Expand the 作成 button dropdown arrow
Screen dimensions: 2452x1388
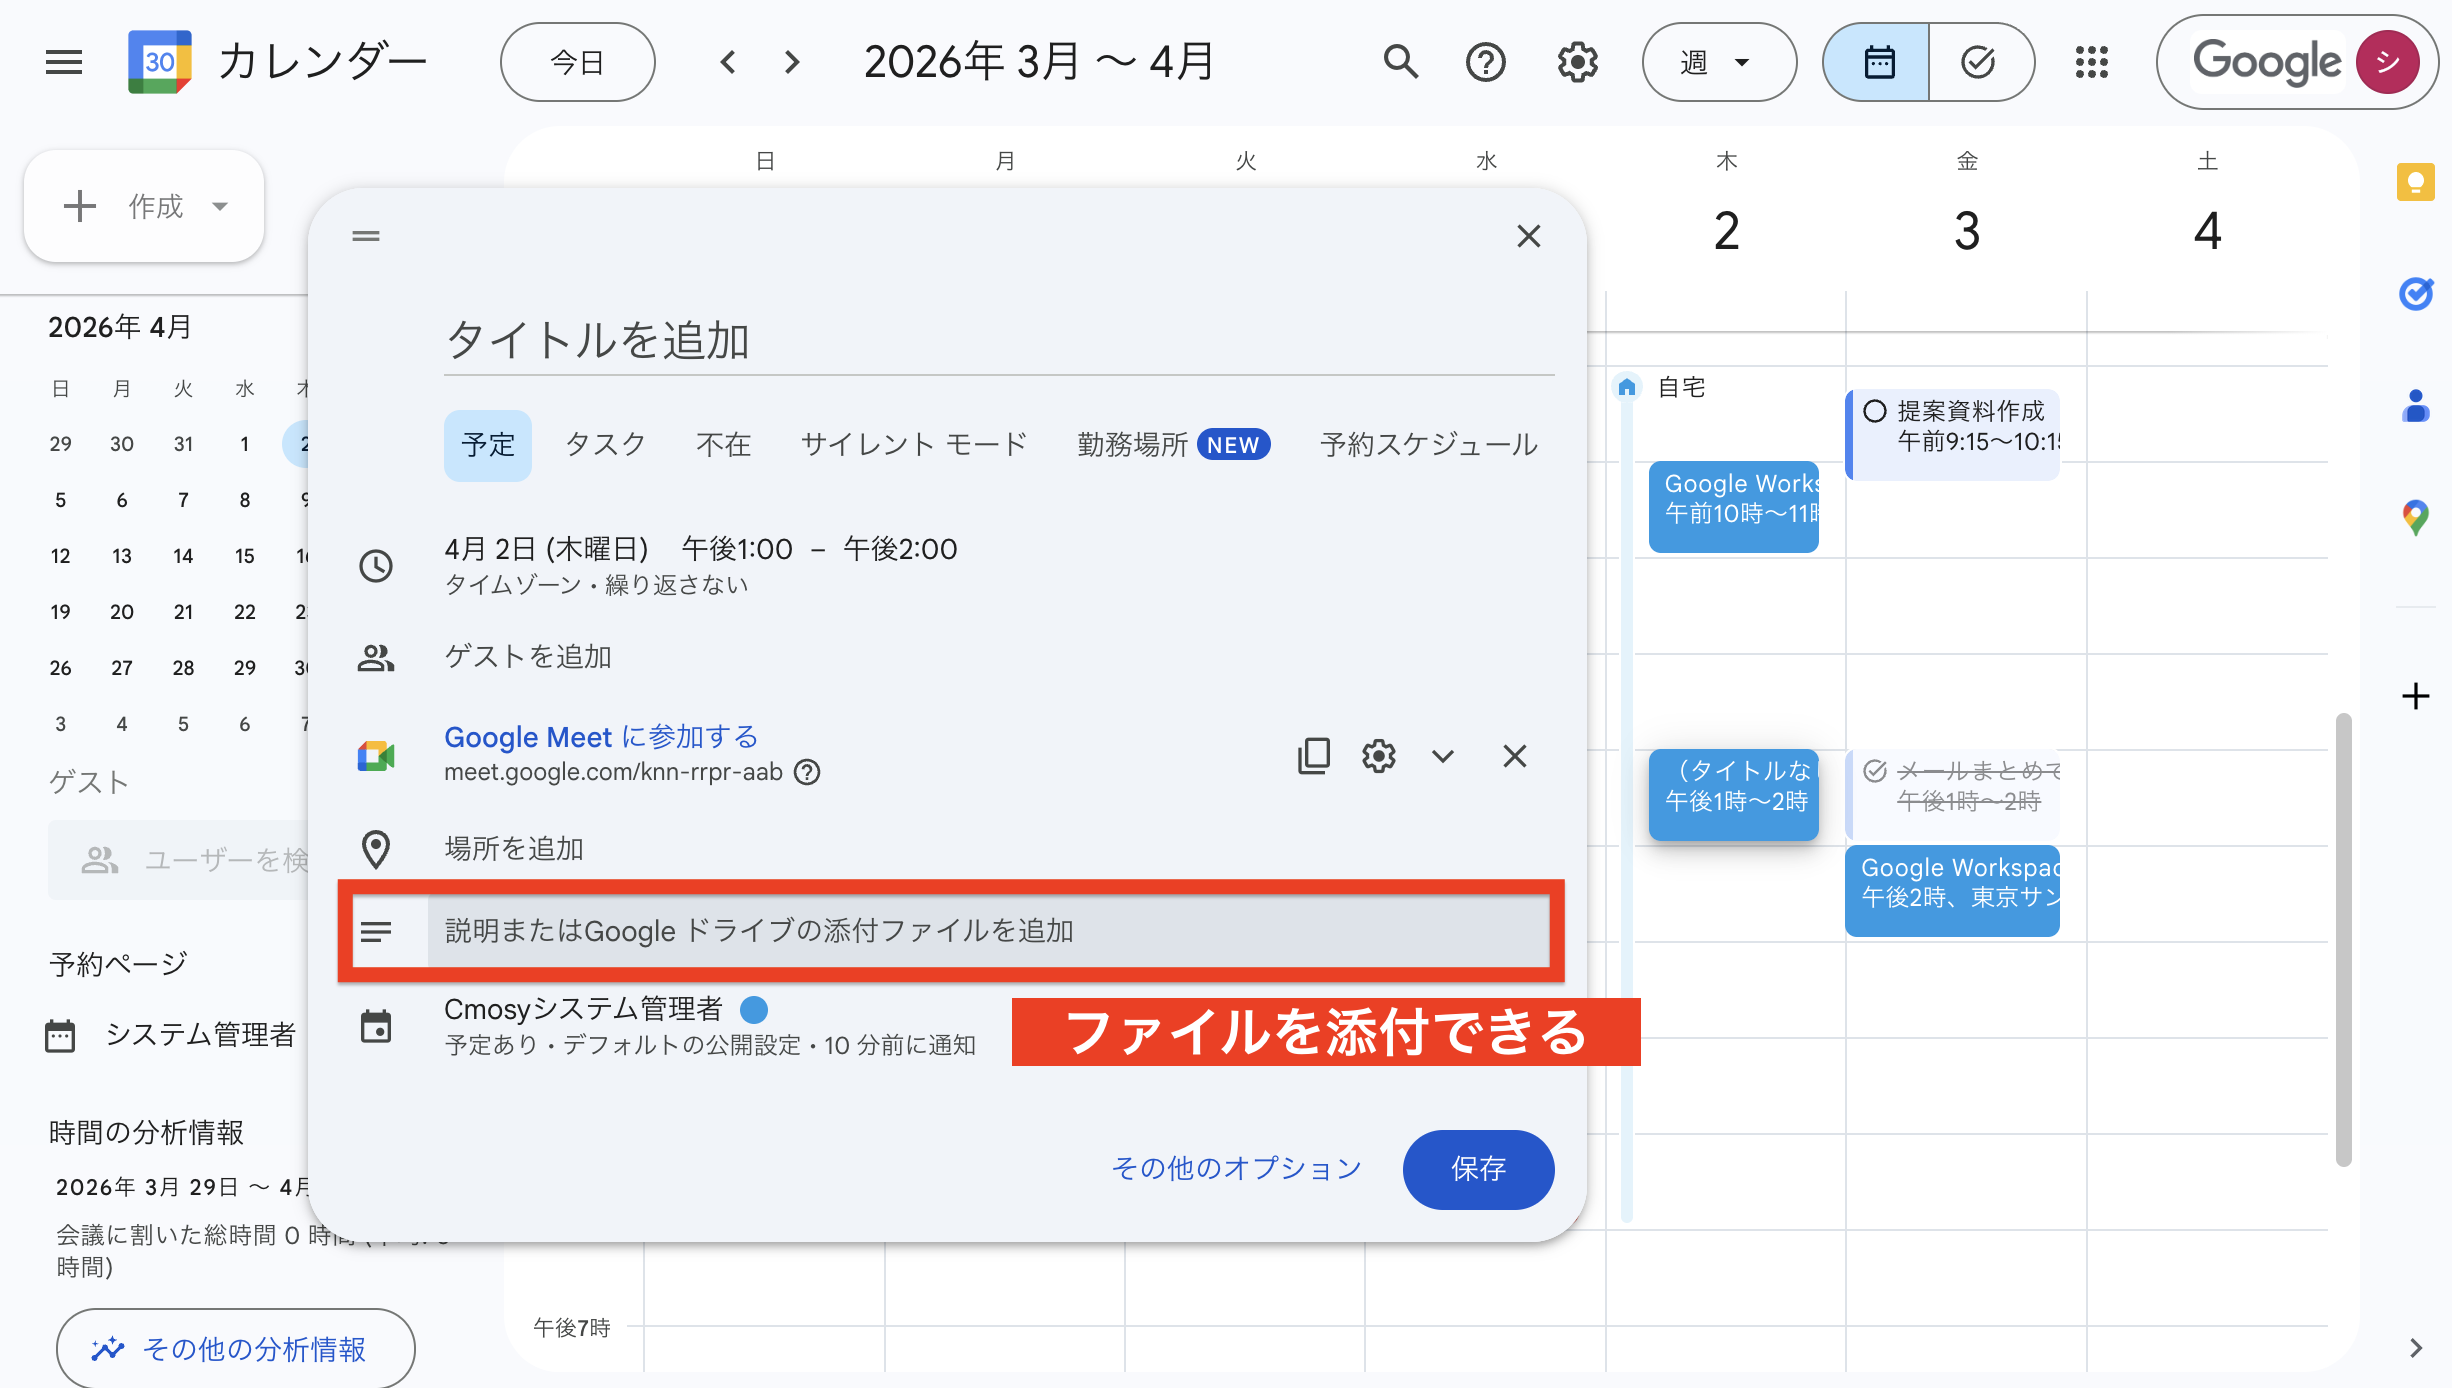click(220, 206)
